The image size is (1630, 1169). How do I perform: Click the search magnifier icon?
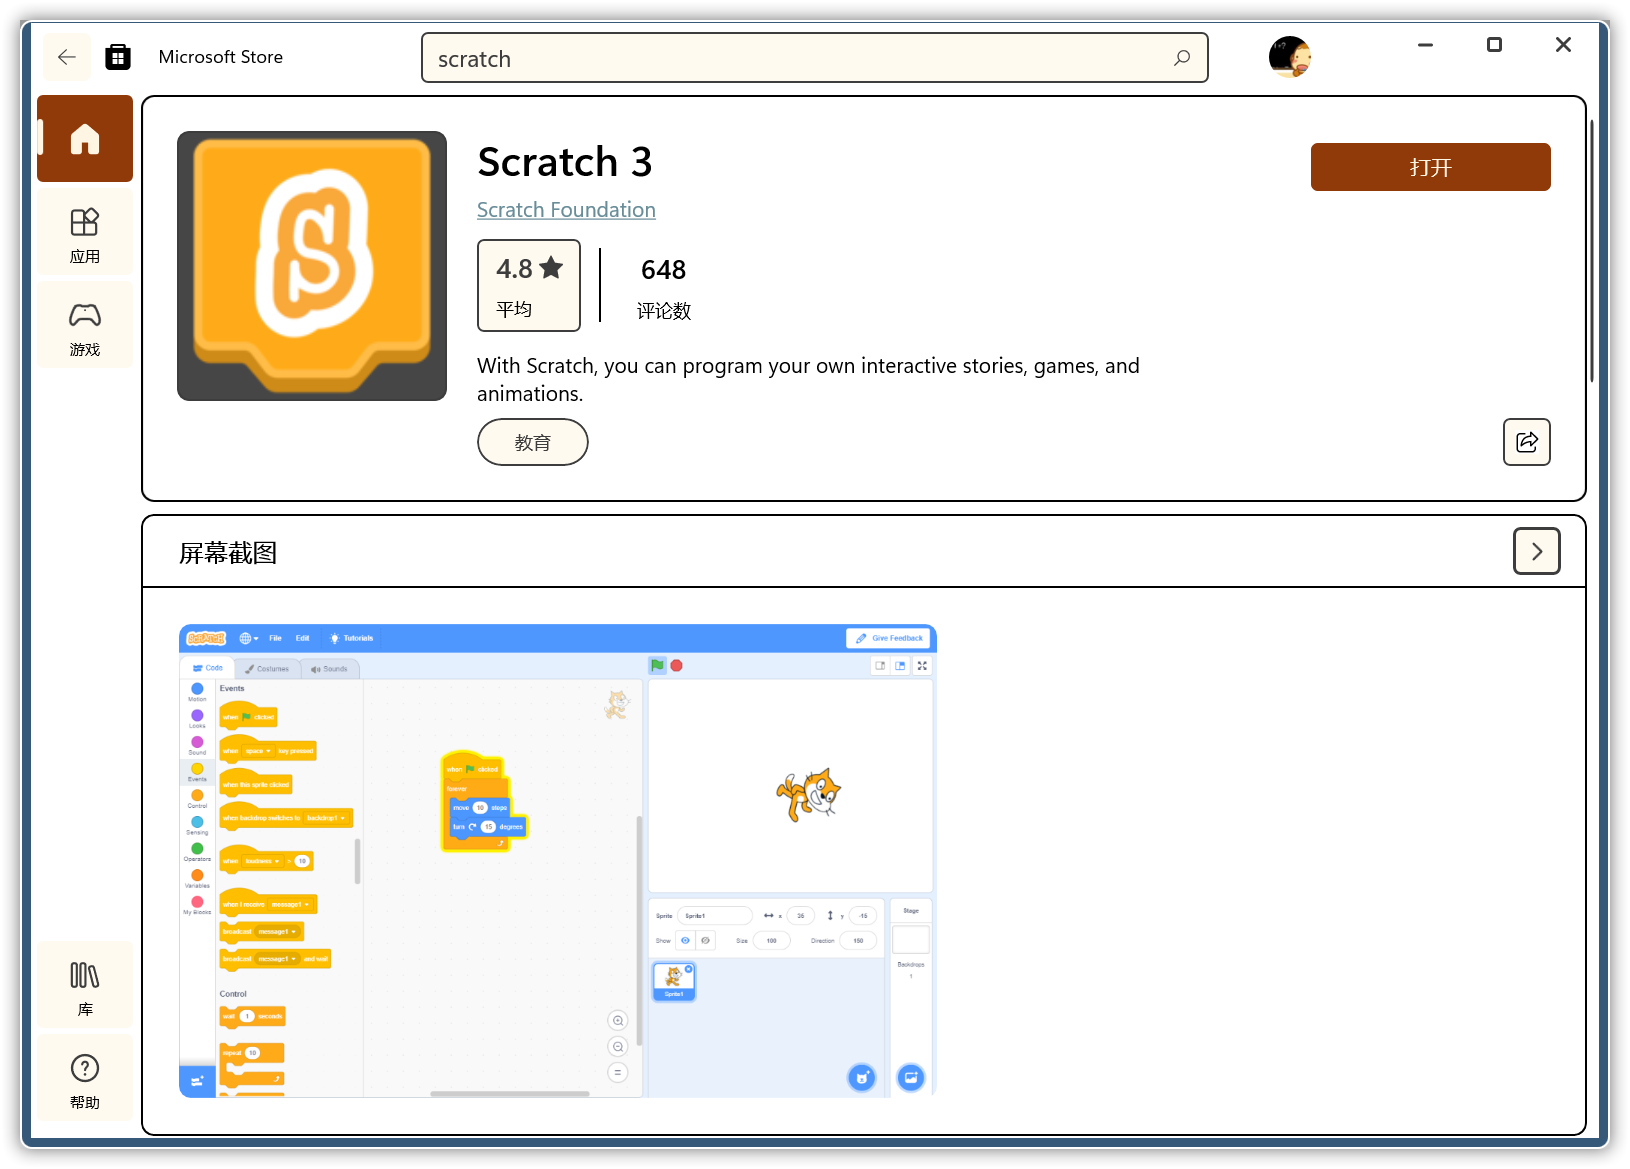pyautogui.click(x=1182, y=58)
